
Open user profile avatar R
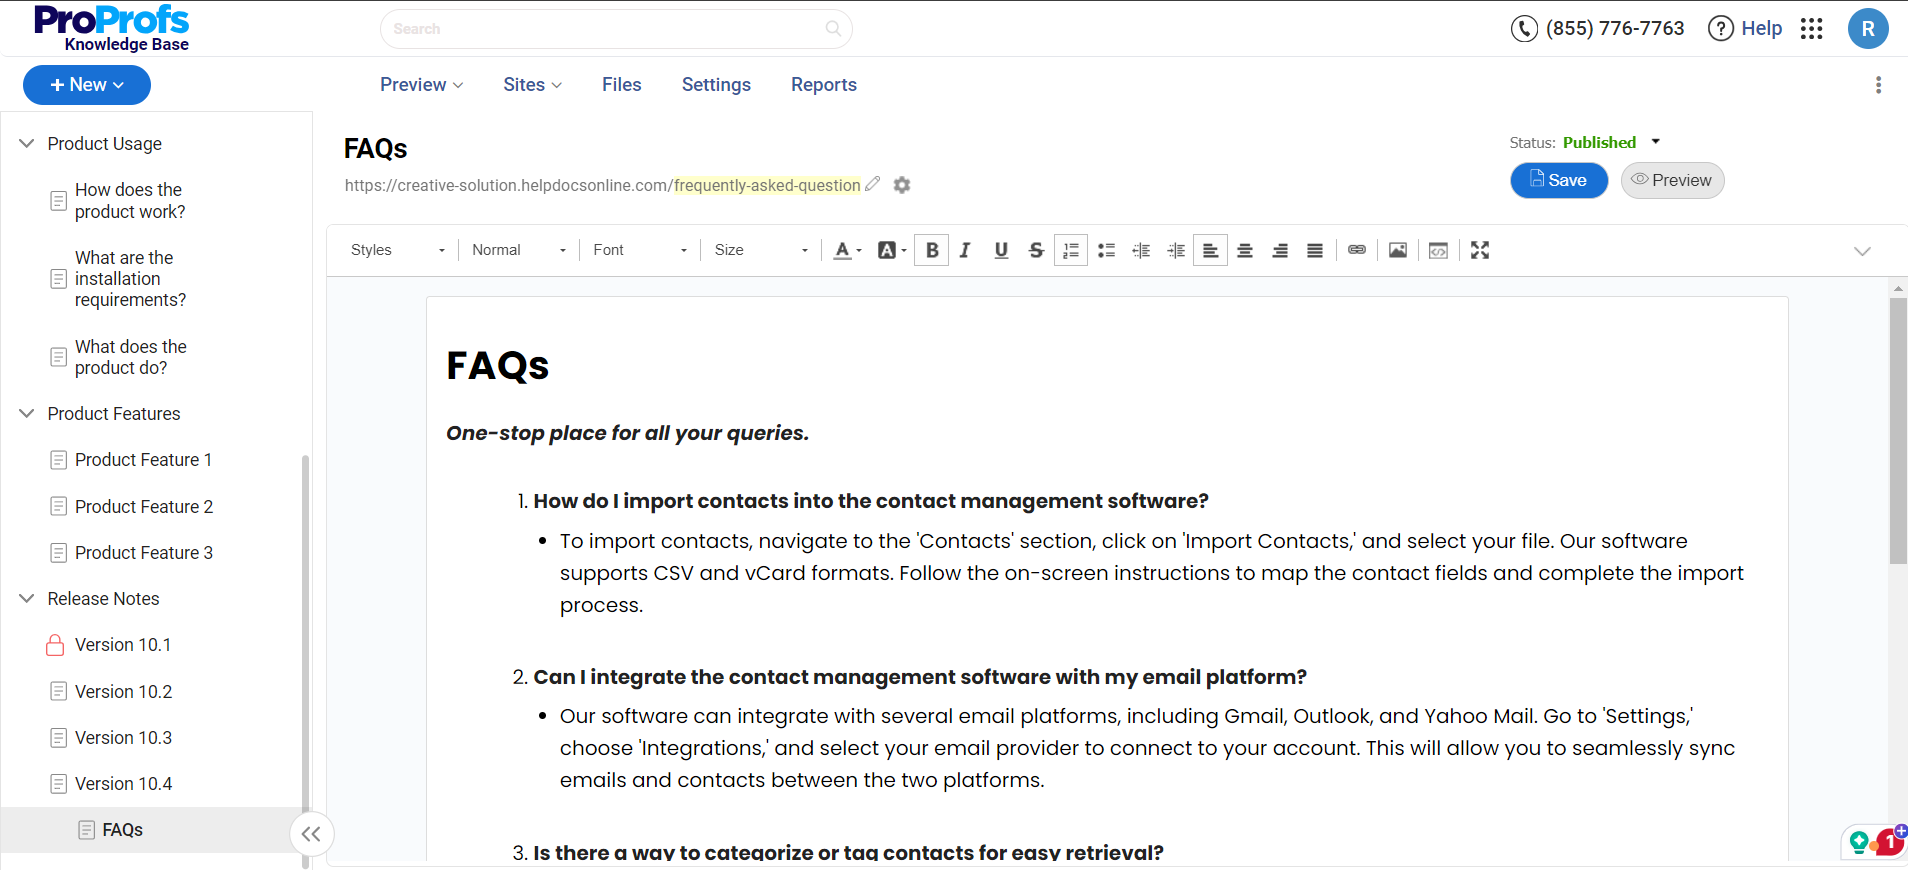tap(1868, 29)
